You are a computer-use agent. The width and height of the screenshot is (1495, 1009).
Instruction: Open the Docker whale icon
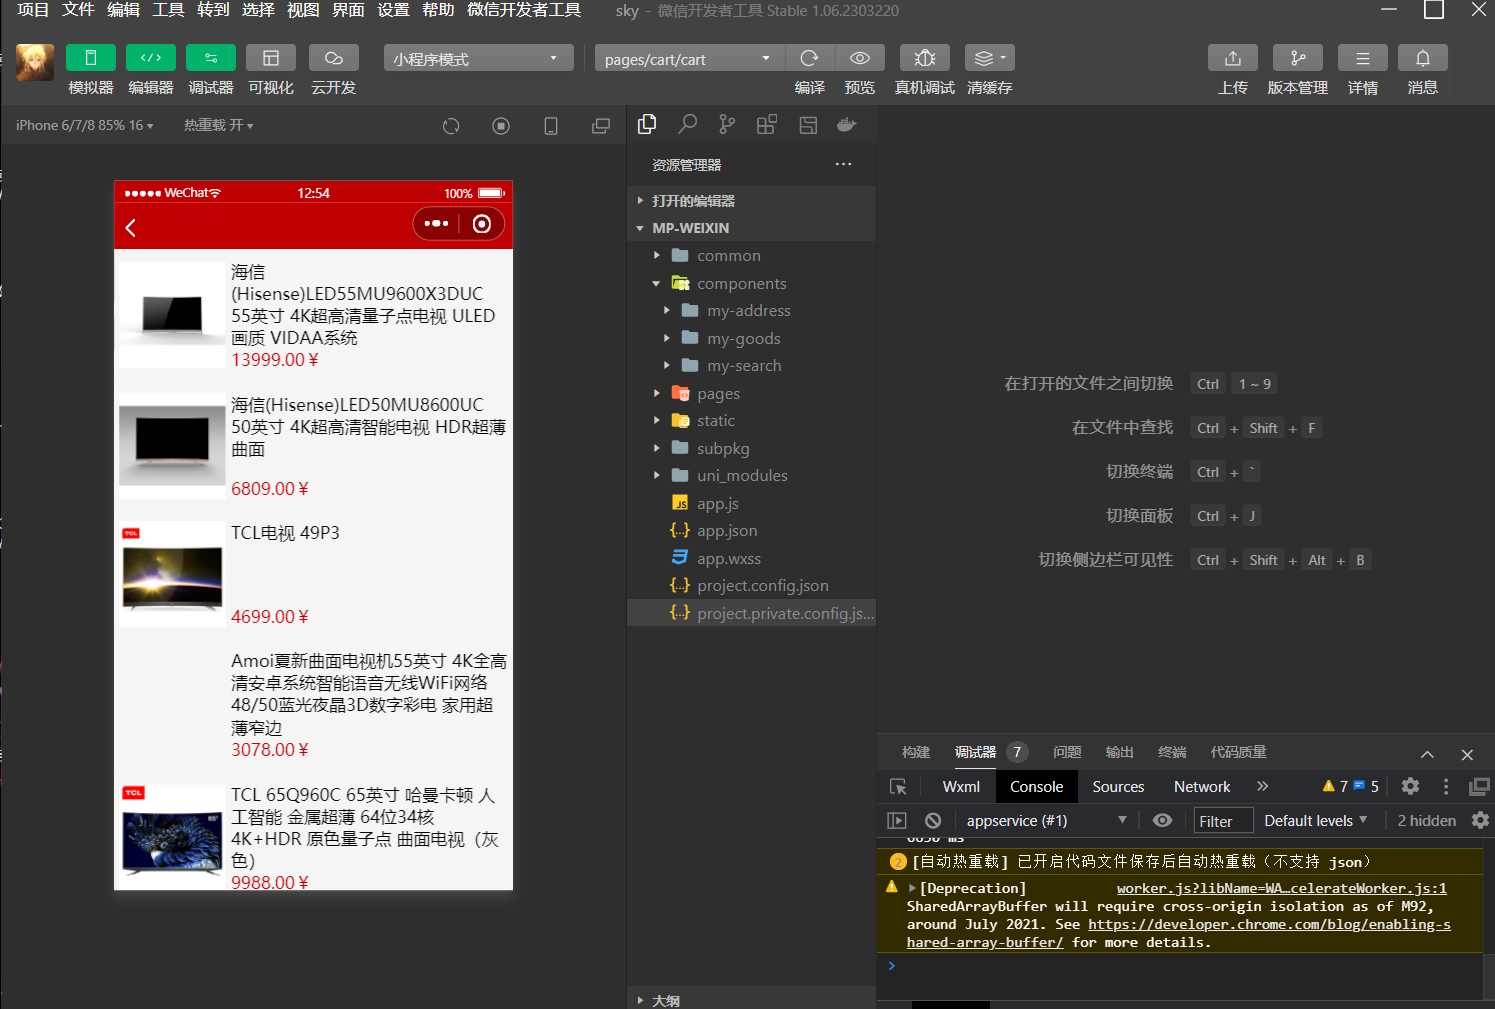point(847,124)
